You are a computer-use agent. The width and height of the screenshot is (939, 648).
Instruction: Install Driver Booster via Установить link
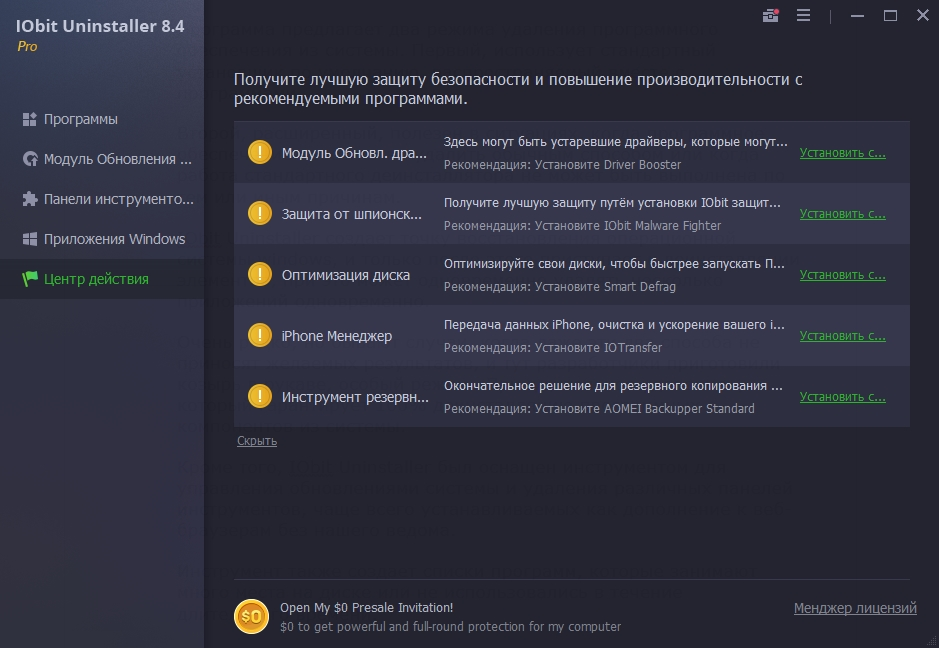click(x=843, y=153)
